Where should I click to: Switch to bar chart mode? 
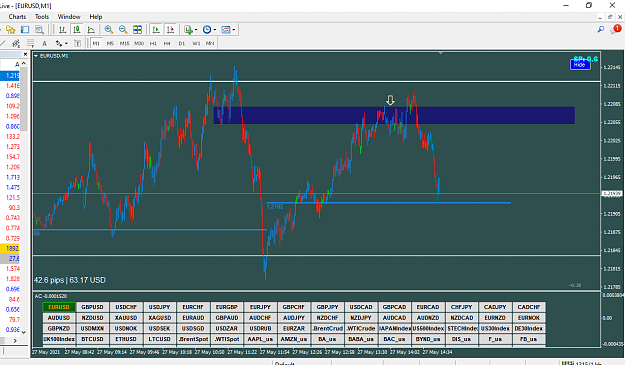(62, 29)
